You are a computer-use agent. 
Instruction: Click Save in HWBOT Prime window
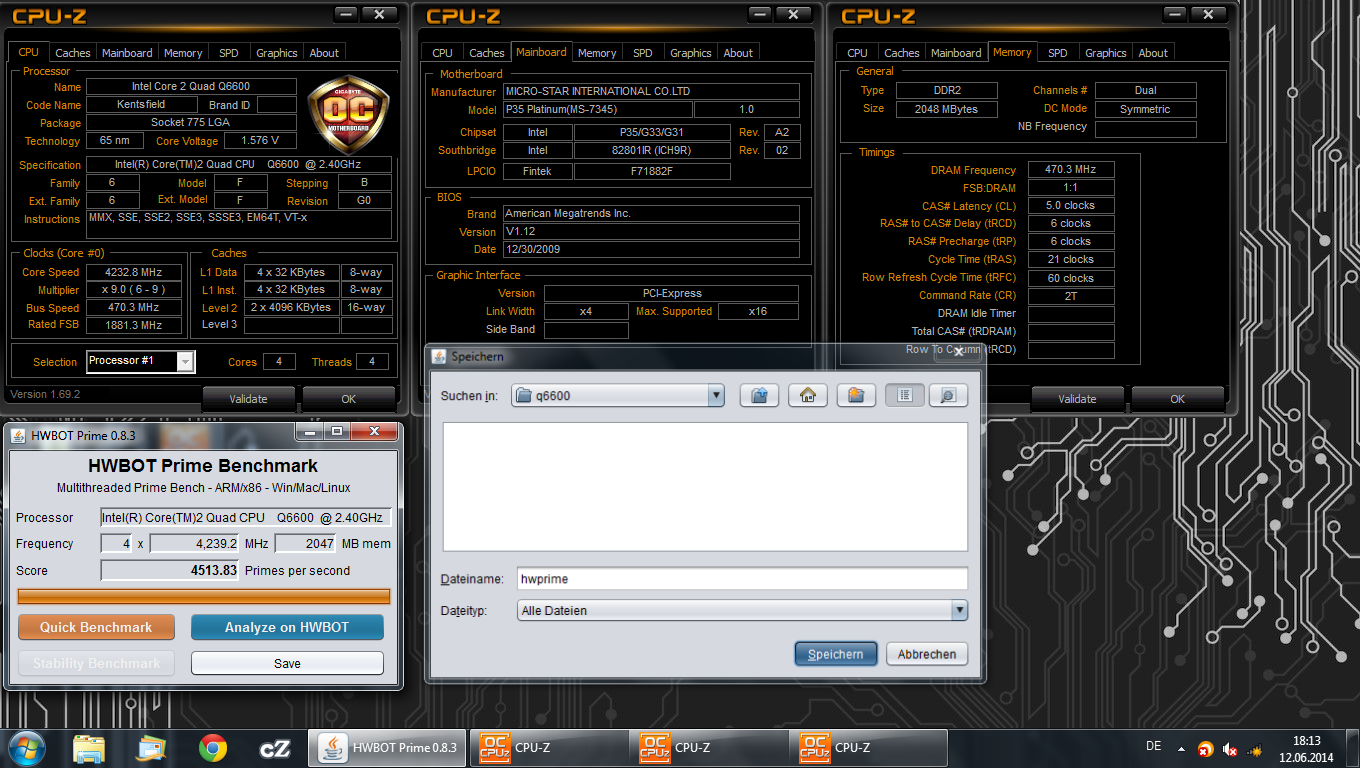click(x=287, y=663)
